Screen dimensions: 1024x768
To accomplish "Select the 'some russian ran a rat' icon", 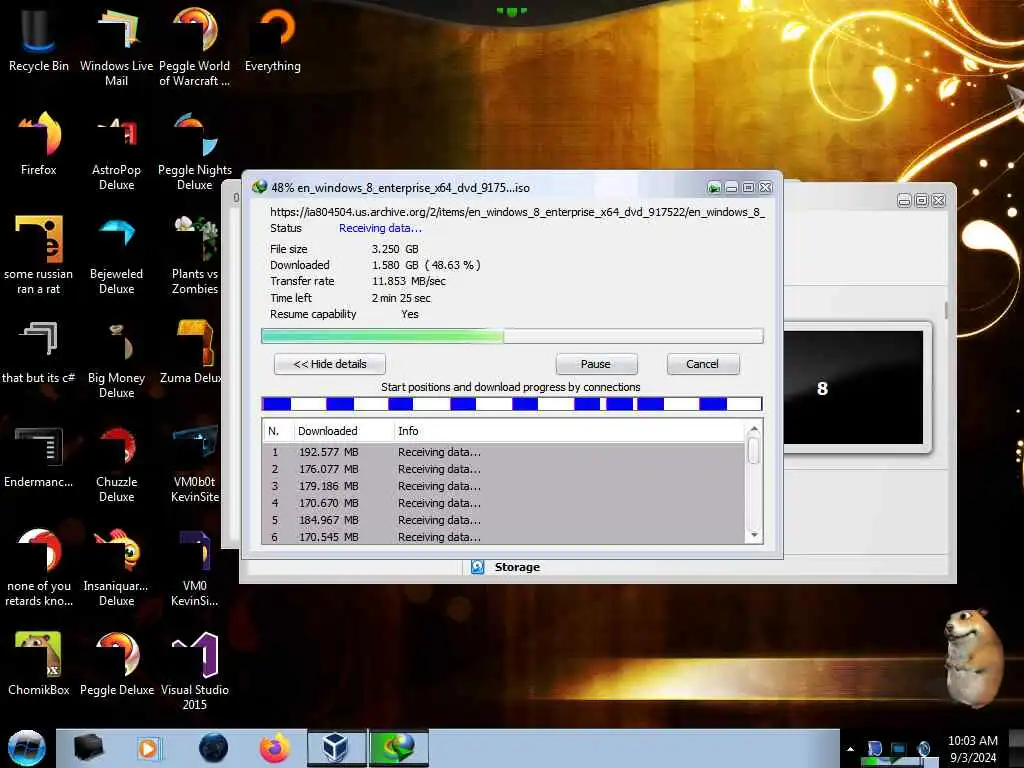I will click(x=39, y=255).
